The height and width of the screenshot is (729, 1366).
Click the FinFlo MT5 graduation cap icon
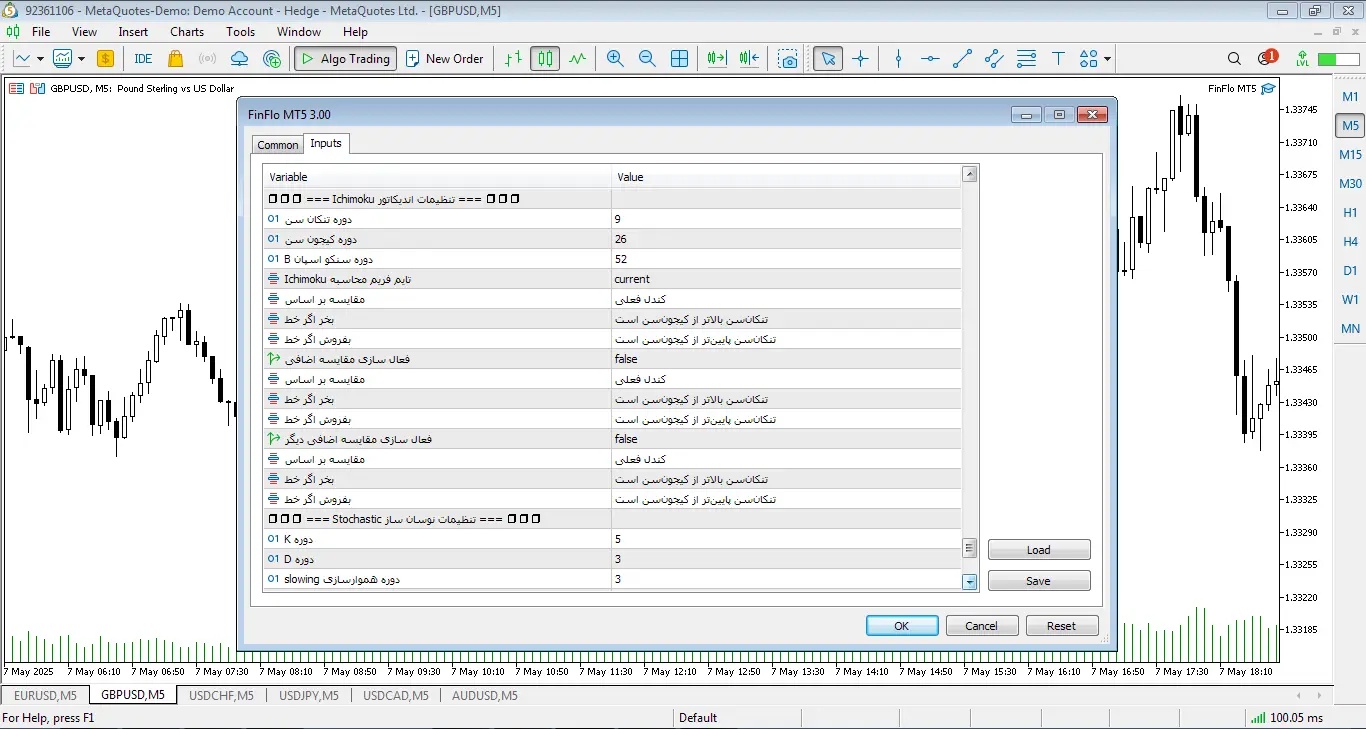pyautogui.click(x=1268, y=89)
